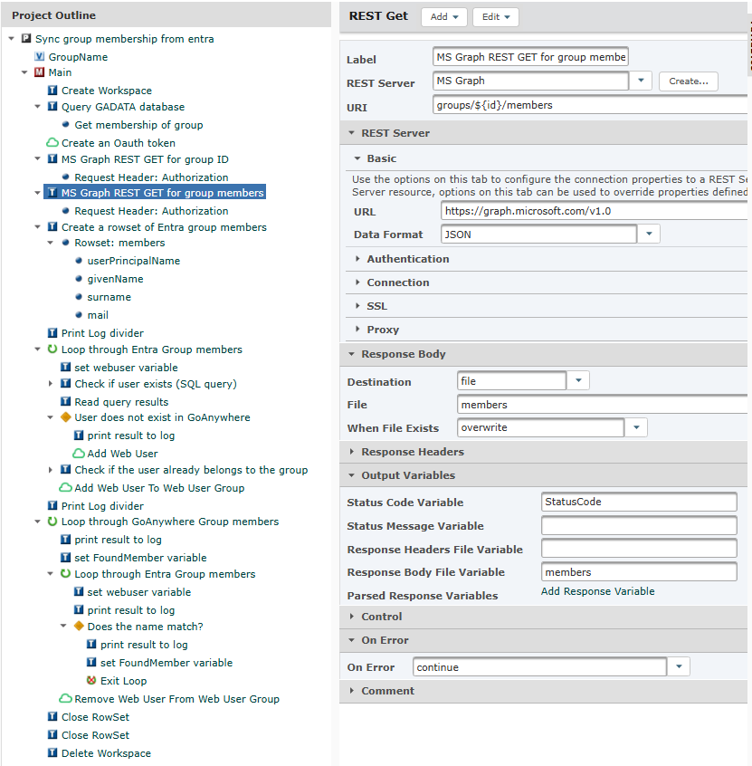This screenshot has height=766, width=752.
Task: Expand the SSL section
Action: pos(358,306)
